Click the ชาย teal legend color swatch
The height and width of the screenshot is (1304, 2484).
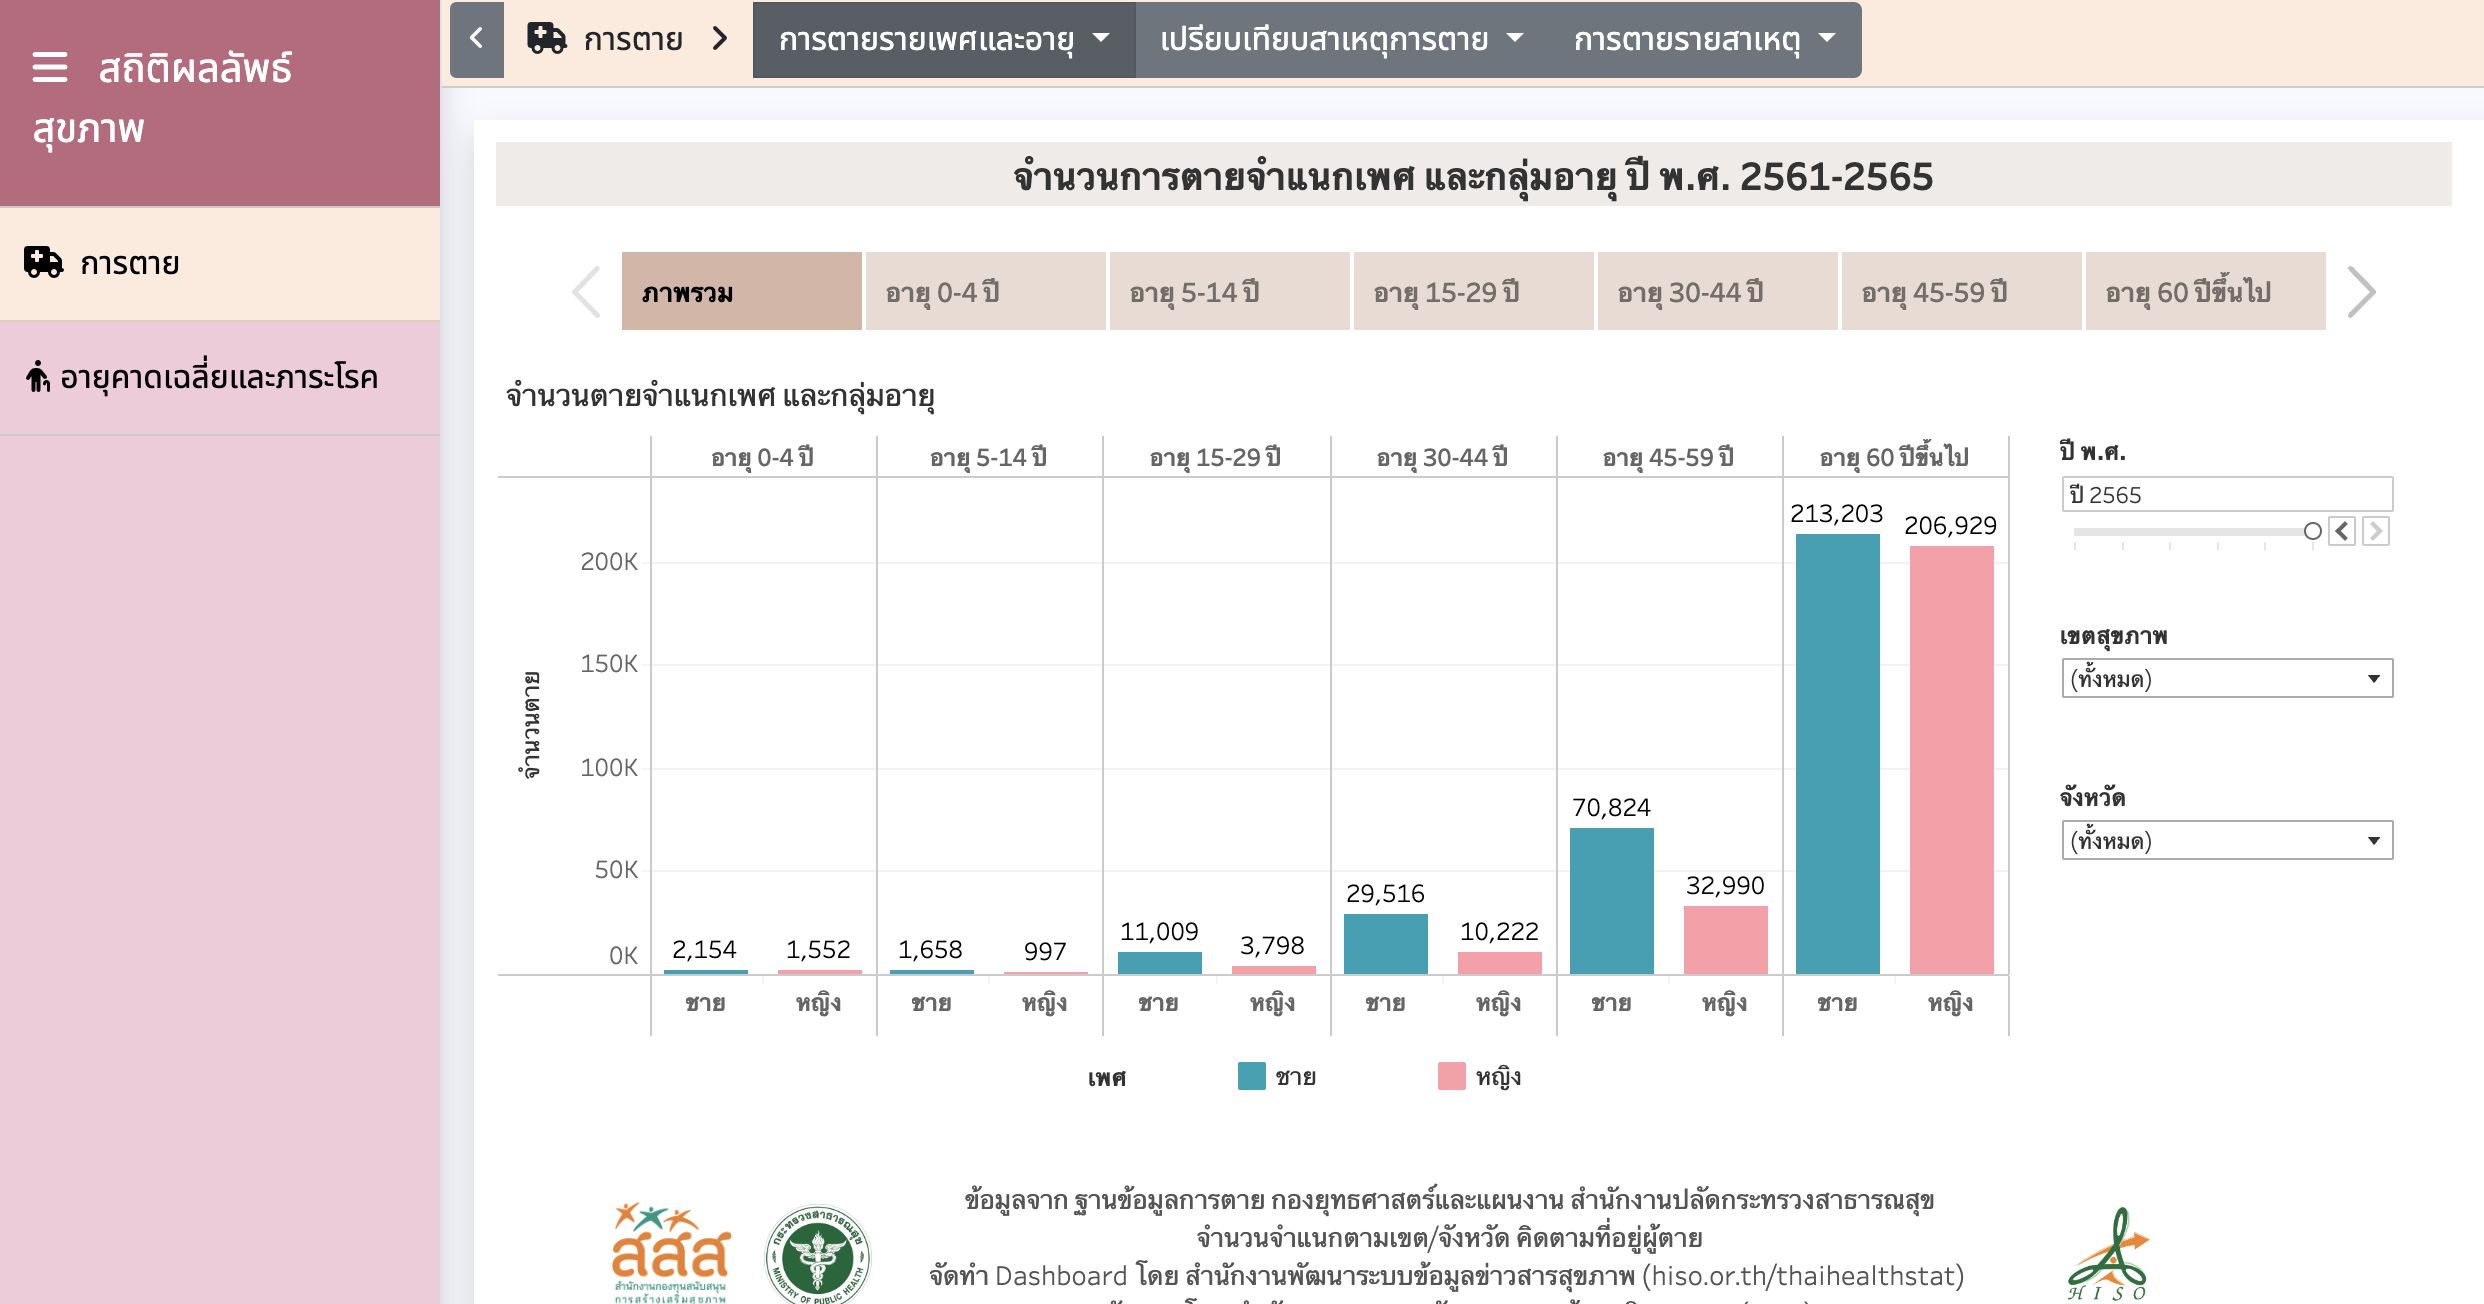point(1251,1076)
